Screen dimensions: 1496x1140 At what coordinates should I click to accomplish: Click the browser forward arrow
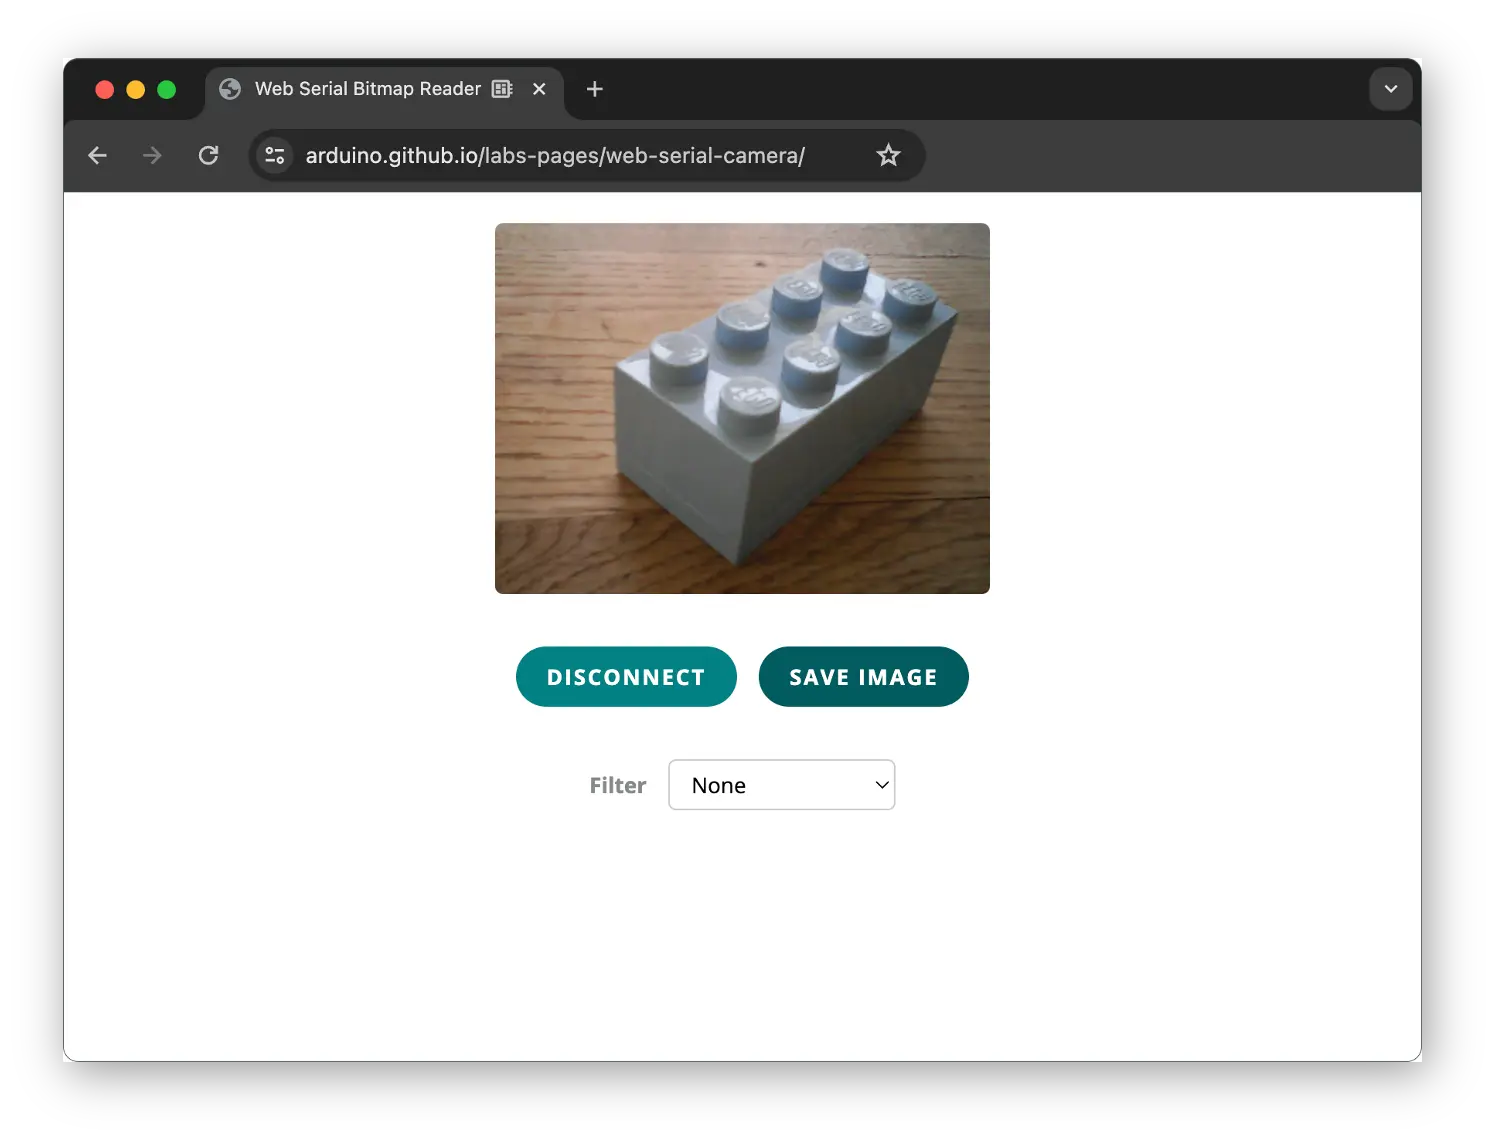coord(152,155)
